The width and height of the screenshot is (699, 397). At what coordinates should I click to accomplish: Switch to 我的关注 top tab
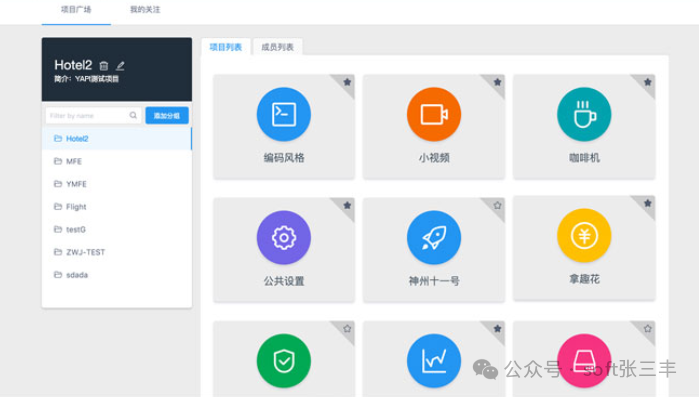[145, 9]
